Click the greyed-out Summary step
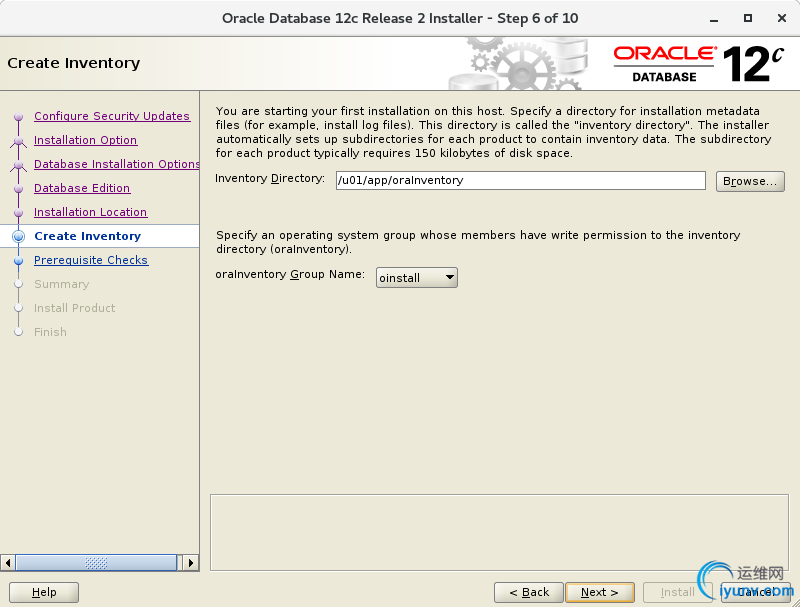Screen dimensions: 800x607 [x=61, y=284]
